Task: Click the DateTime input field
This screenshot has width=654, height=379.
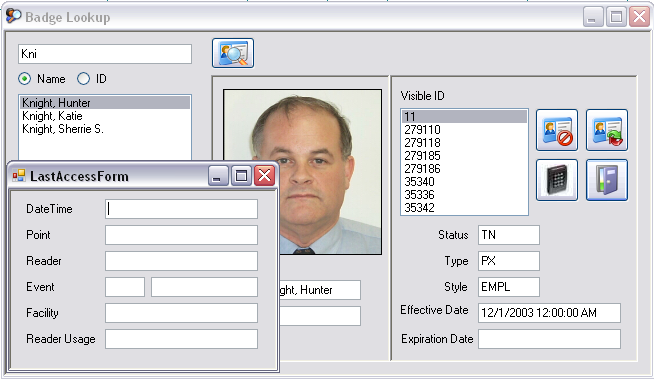Action: (181, 208)
